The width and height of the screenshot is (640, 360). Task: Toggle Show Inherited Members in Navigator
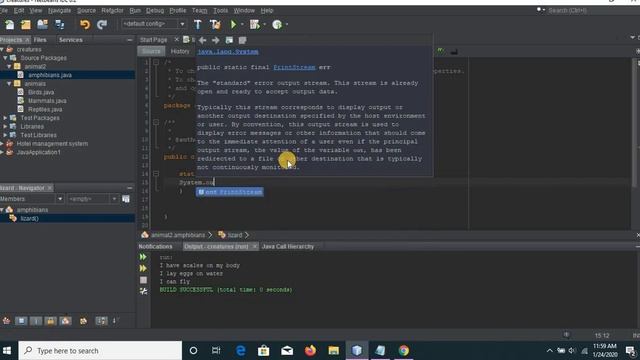pyautogui.click(x=6, y=321)
